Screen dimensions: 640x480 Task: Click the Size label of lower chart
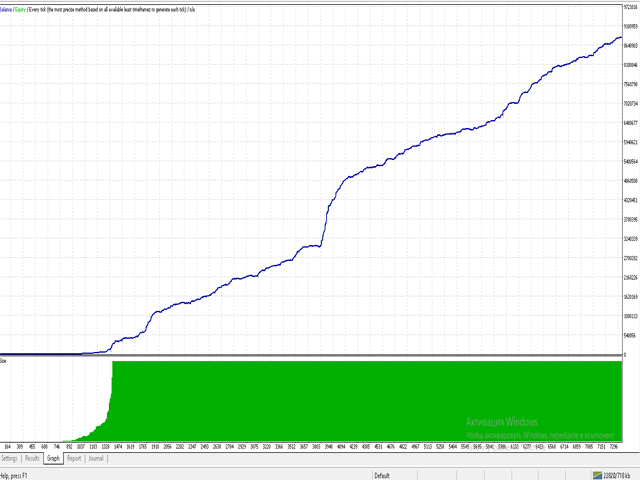4,359
